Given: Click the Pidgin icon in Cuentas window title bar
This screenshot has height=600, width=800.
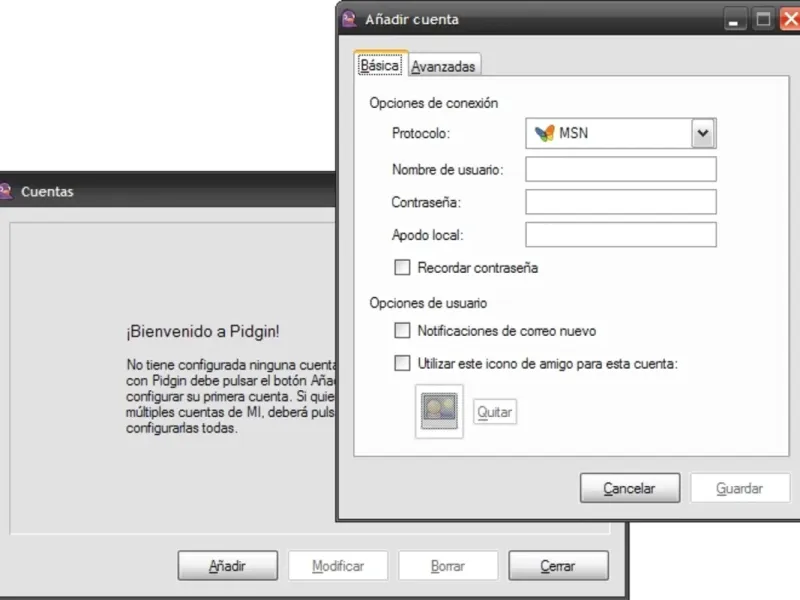Looking at the screenshot, I should 5,191.
